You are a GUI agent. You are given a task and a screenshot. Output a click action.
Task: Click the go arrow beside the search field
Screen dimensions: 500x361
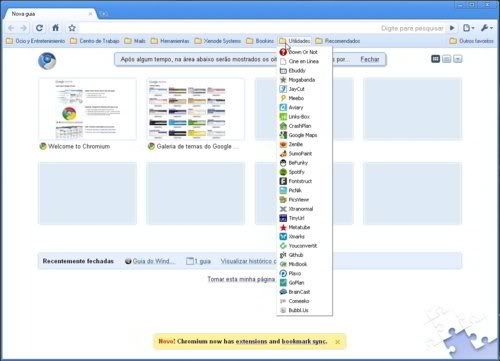click(452, 28)
